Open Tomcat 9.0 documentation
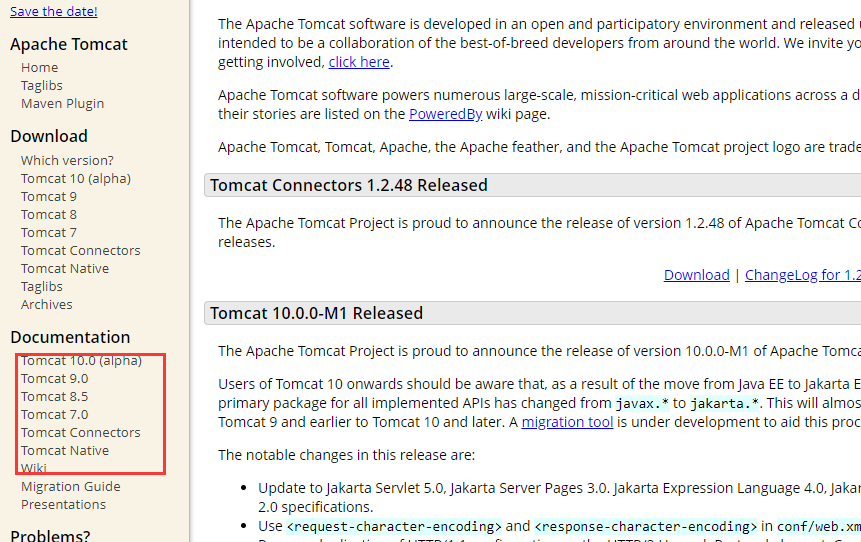Viewport: 861px width, 542px height. pos(54,379)
